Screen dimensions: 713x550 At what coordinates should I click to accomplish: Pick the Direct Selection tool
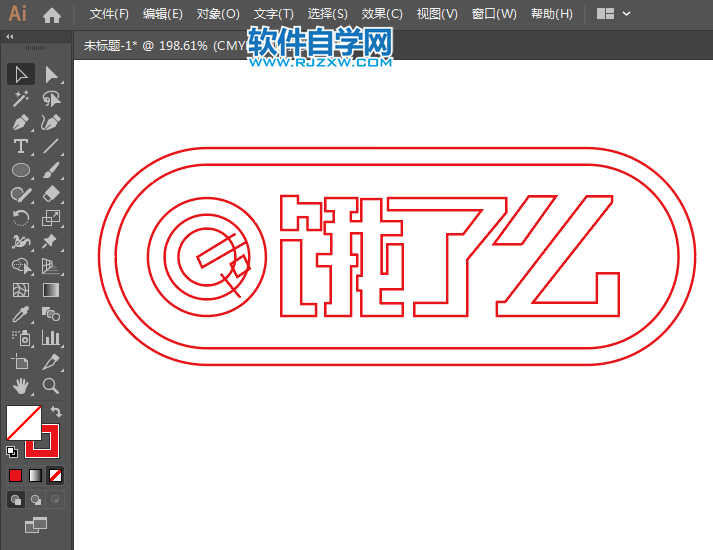[x=51, y=74]
